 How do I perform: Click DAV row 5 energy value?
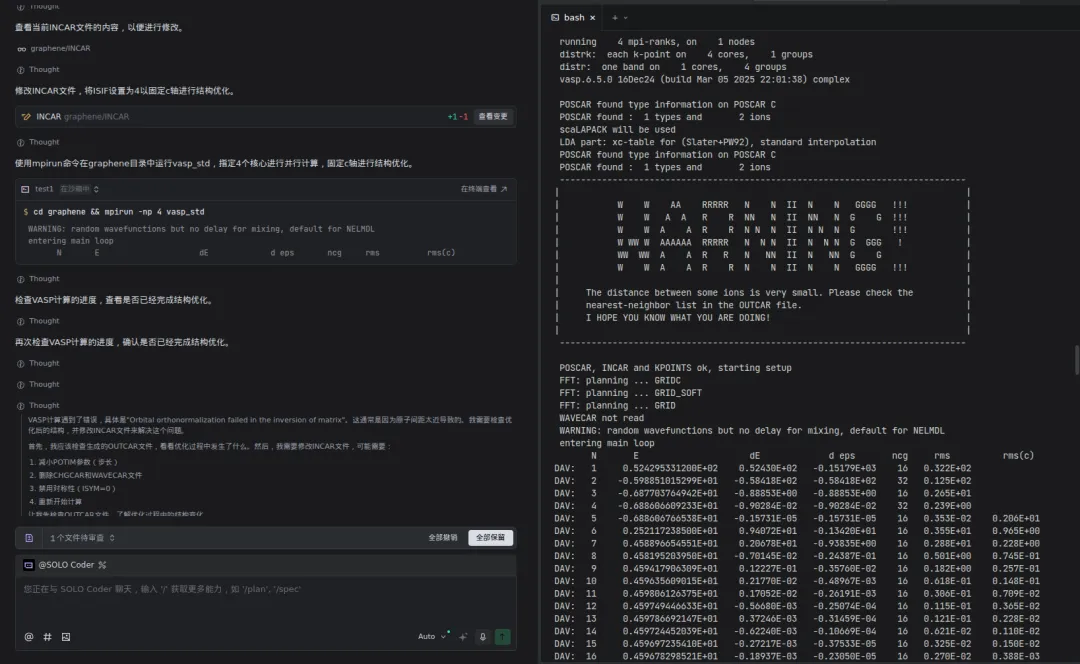(667, 519)
